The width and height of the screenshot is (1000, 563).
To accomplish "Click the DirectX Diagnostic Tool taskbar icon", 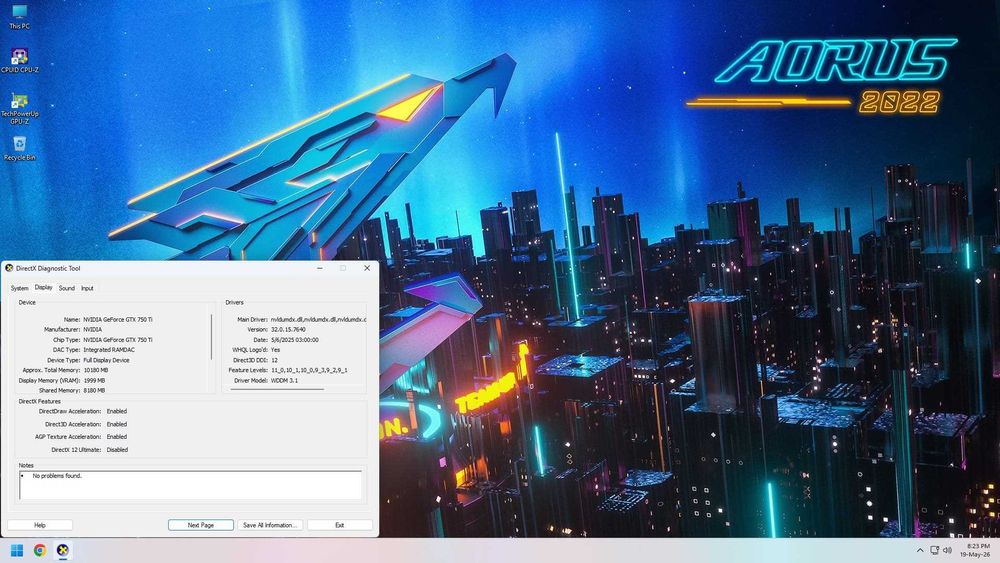I will coord(62,550).
